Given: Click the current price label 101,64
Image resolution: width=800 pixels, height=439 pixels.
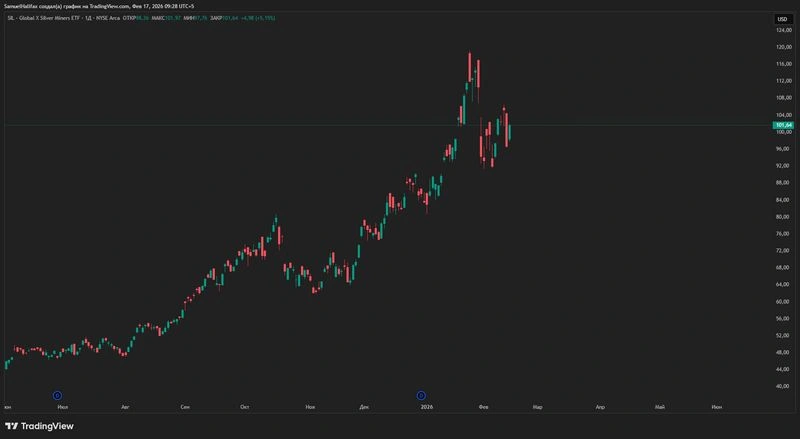Looking at the screenshot, I should (x=783, y=125).
